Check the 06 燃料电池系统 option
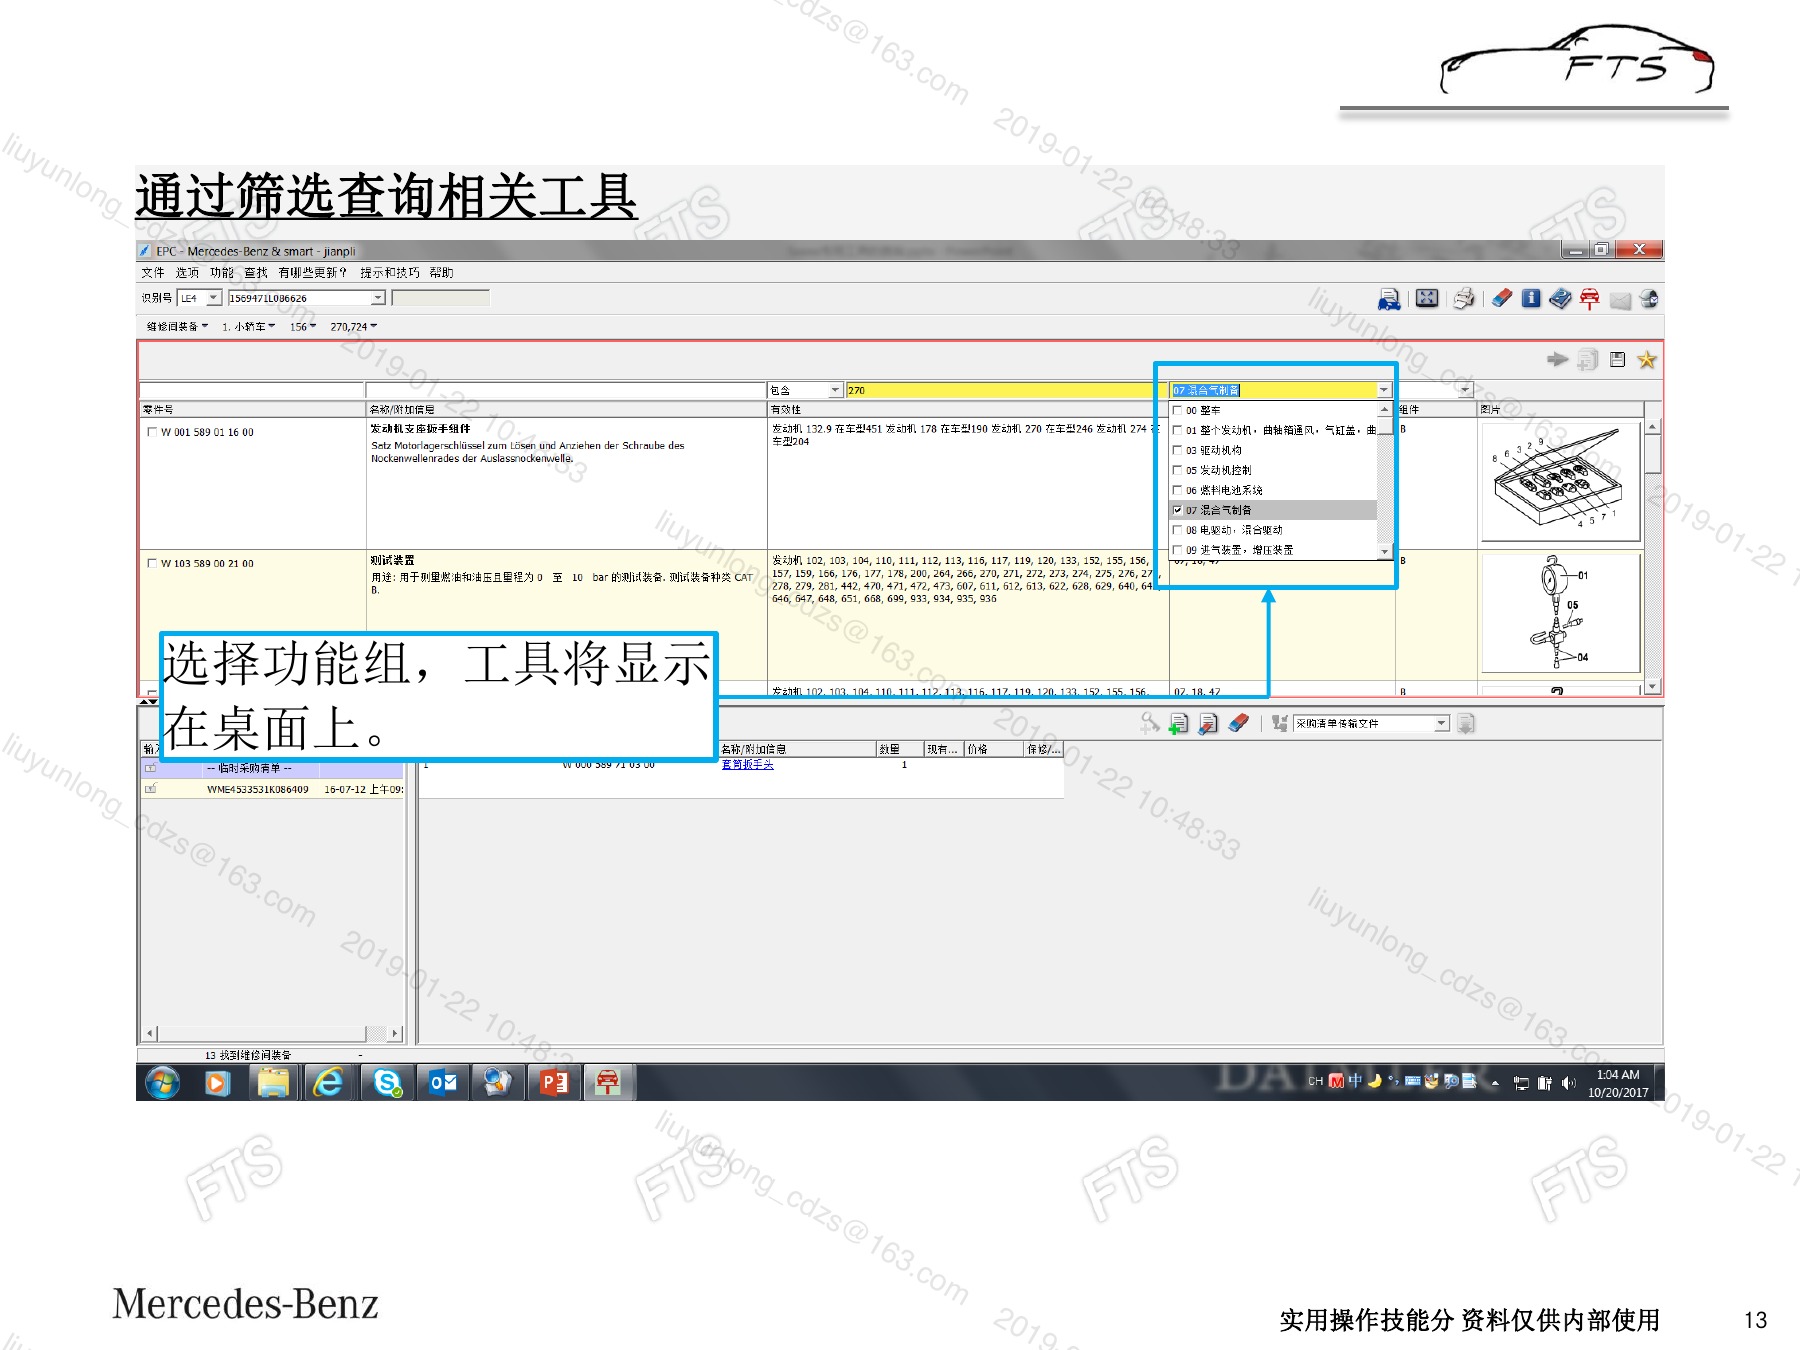 pos(1178,490)
